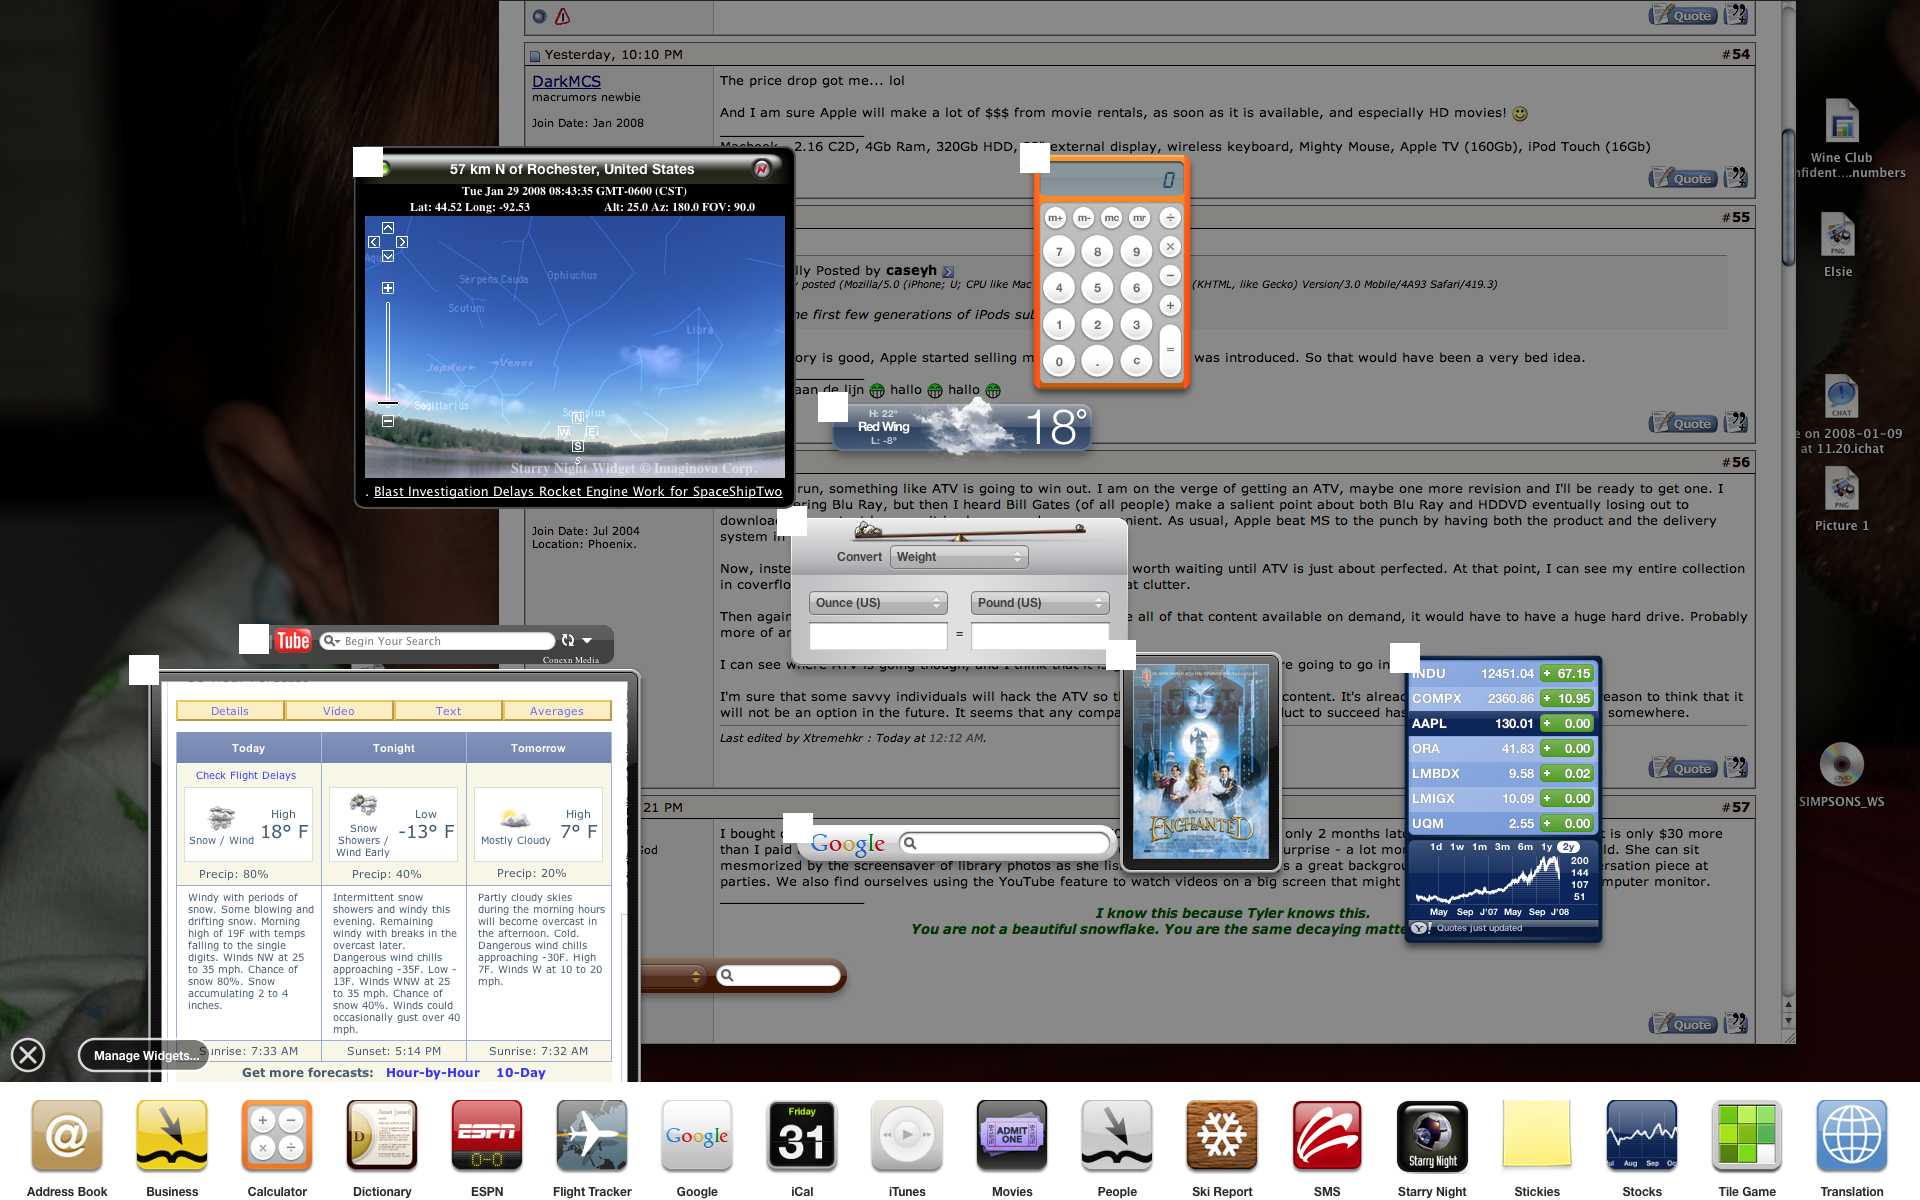Open the Ski Report widget icon

coord(1221,1135)
